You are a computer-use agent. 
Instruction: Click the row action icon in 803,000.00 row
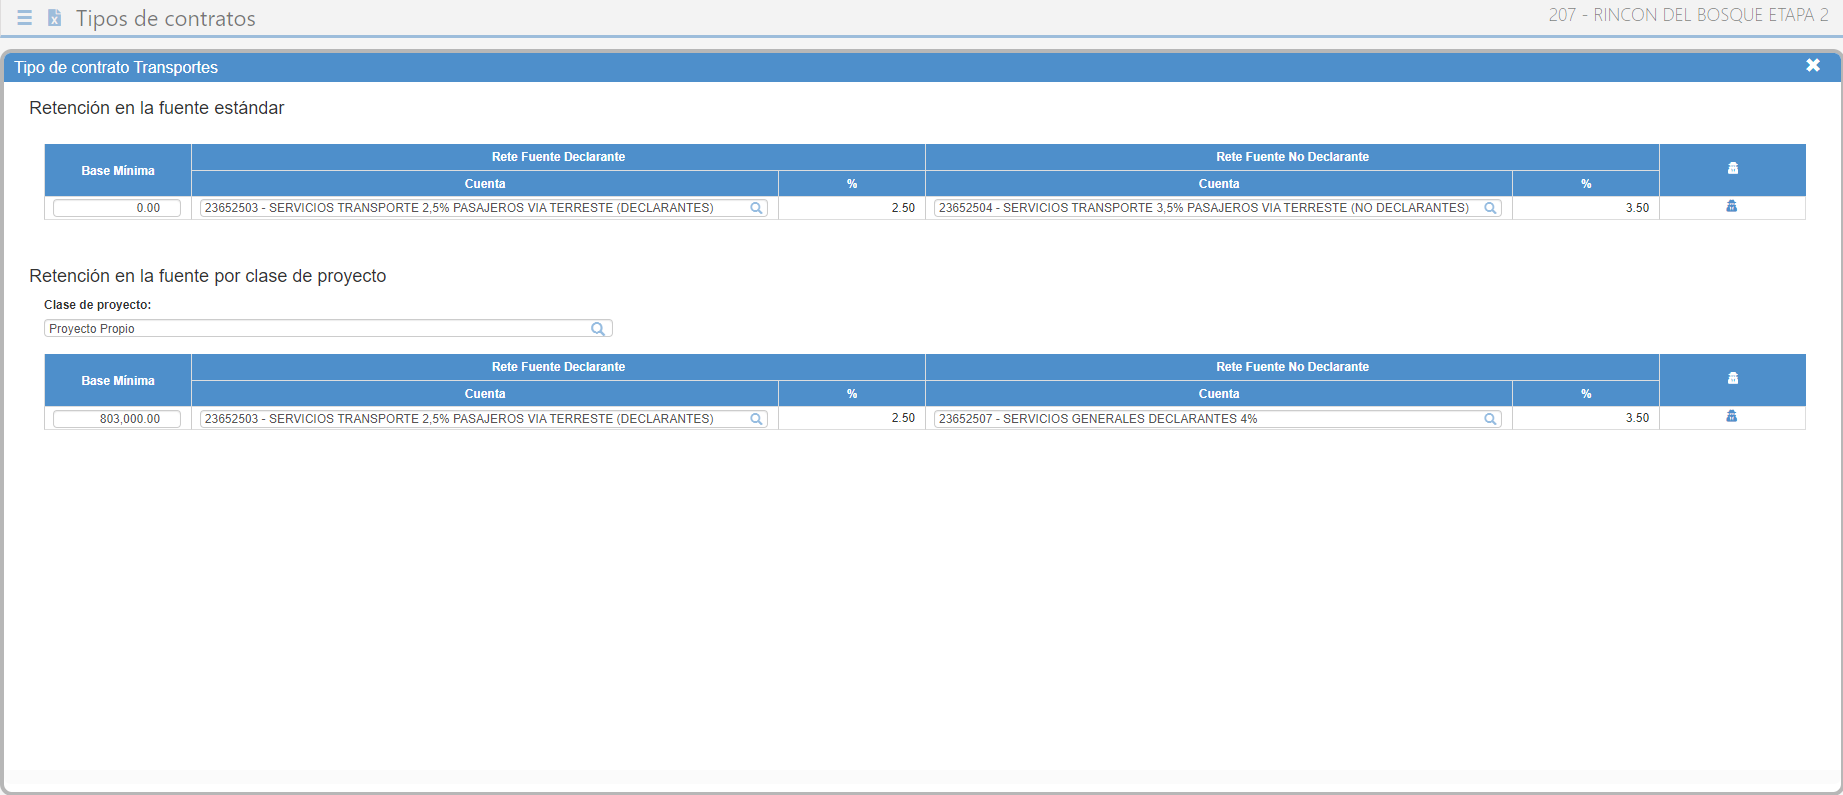(x=1732, y=416)
